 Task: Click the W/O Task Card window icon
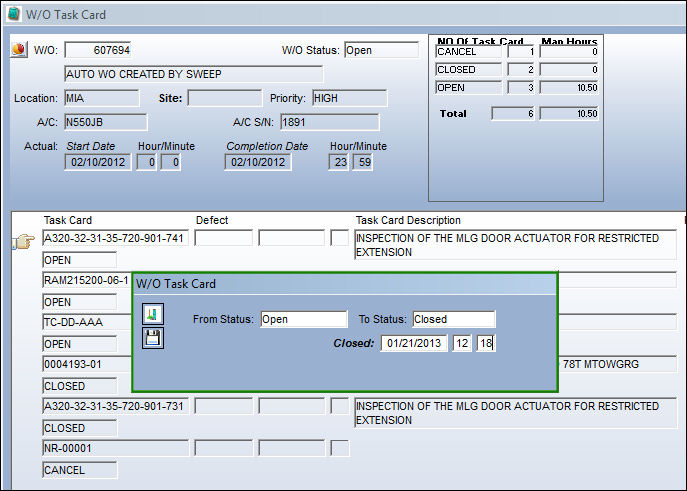pos(14,14)
